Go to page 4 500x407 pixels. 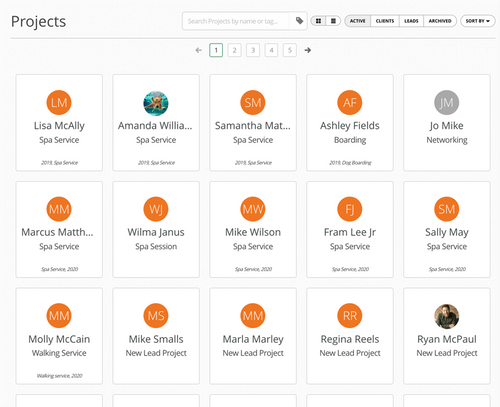[271, 50]
